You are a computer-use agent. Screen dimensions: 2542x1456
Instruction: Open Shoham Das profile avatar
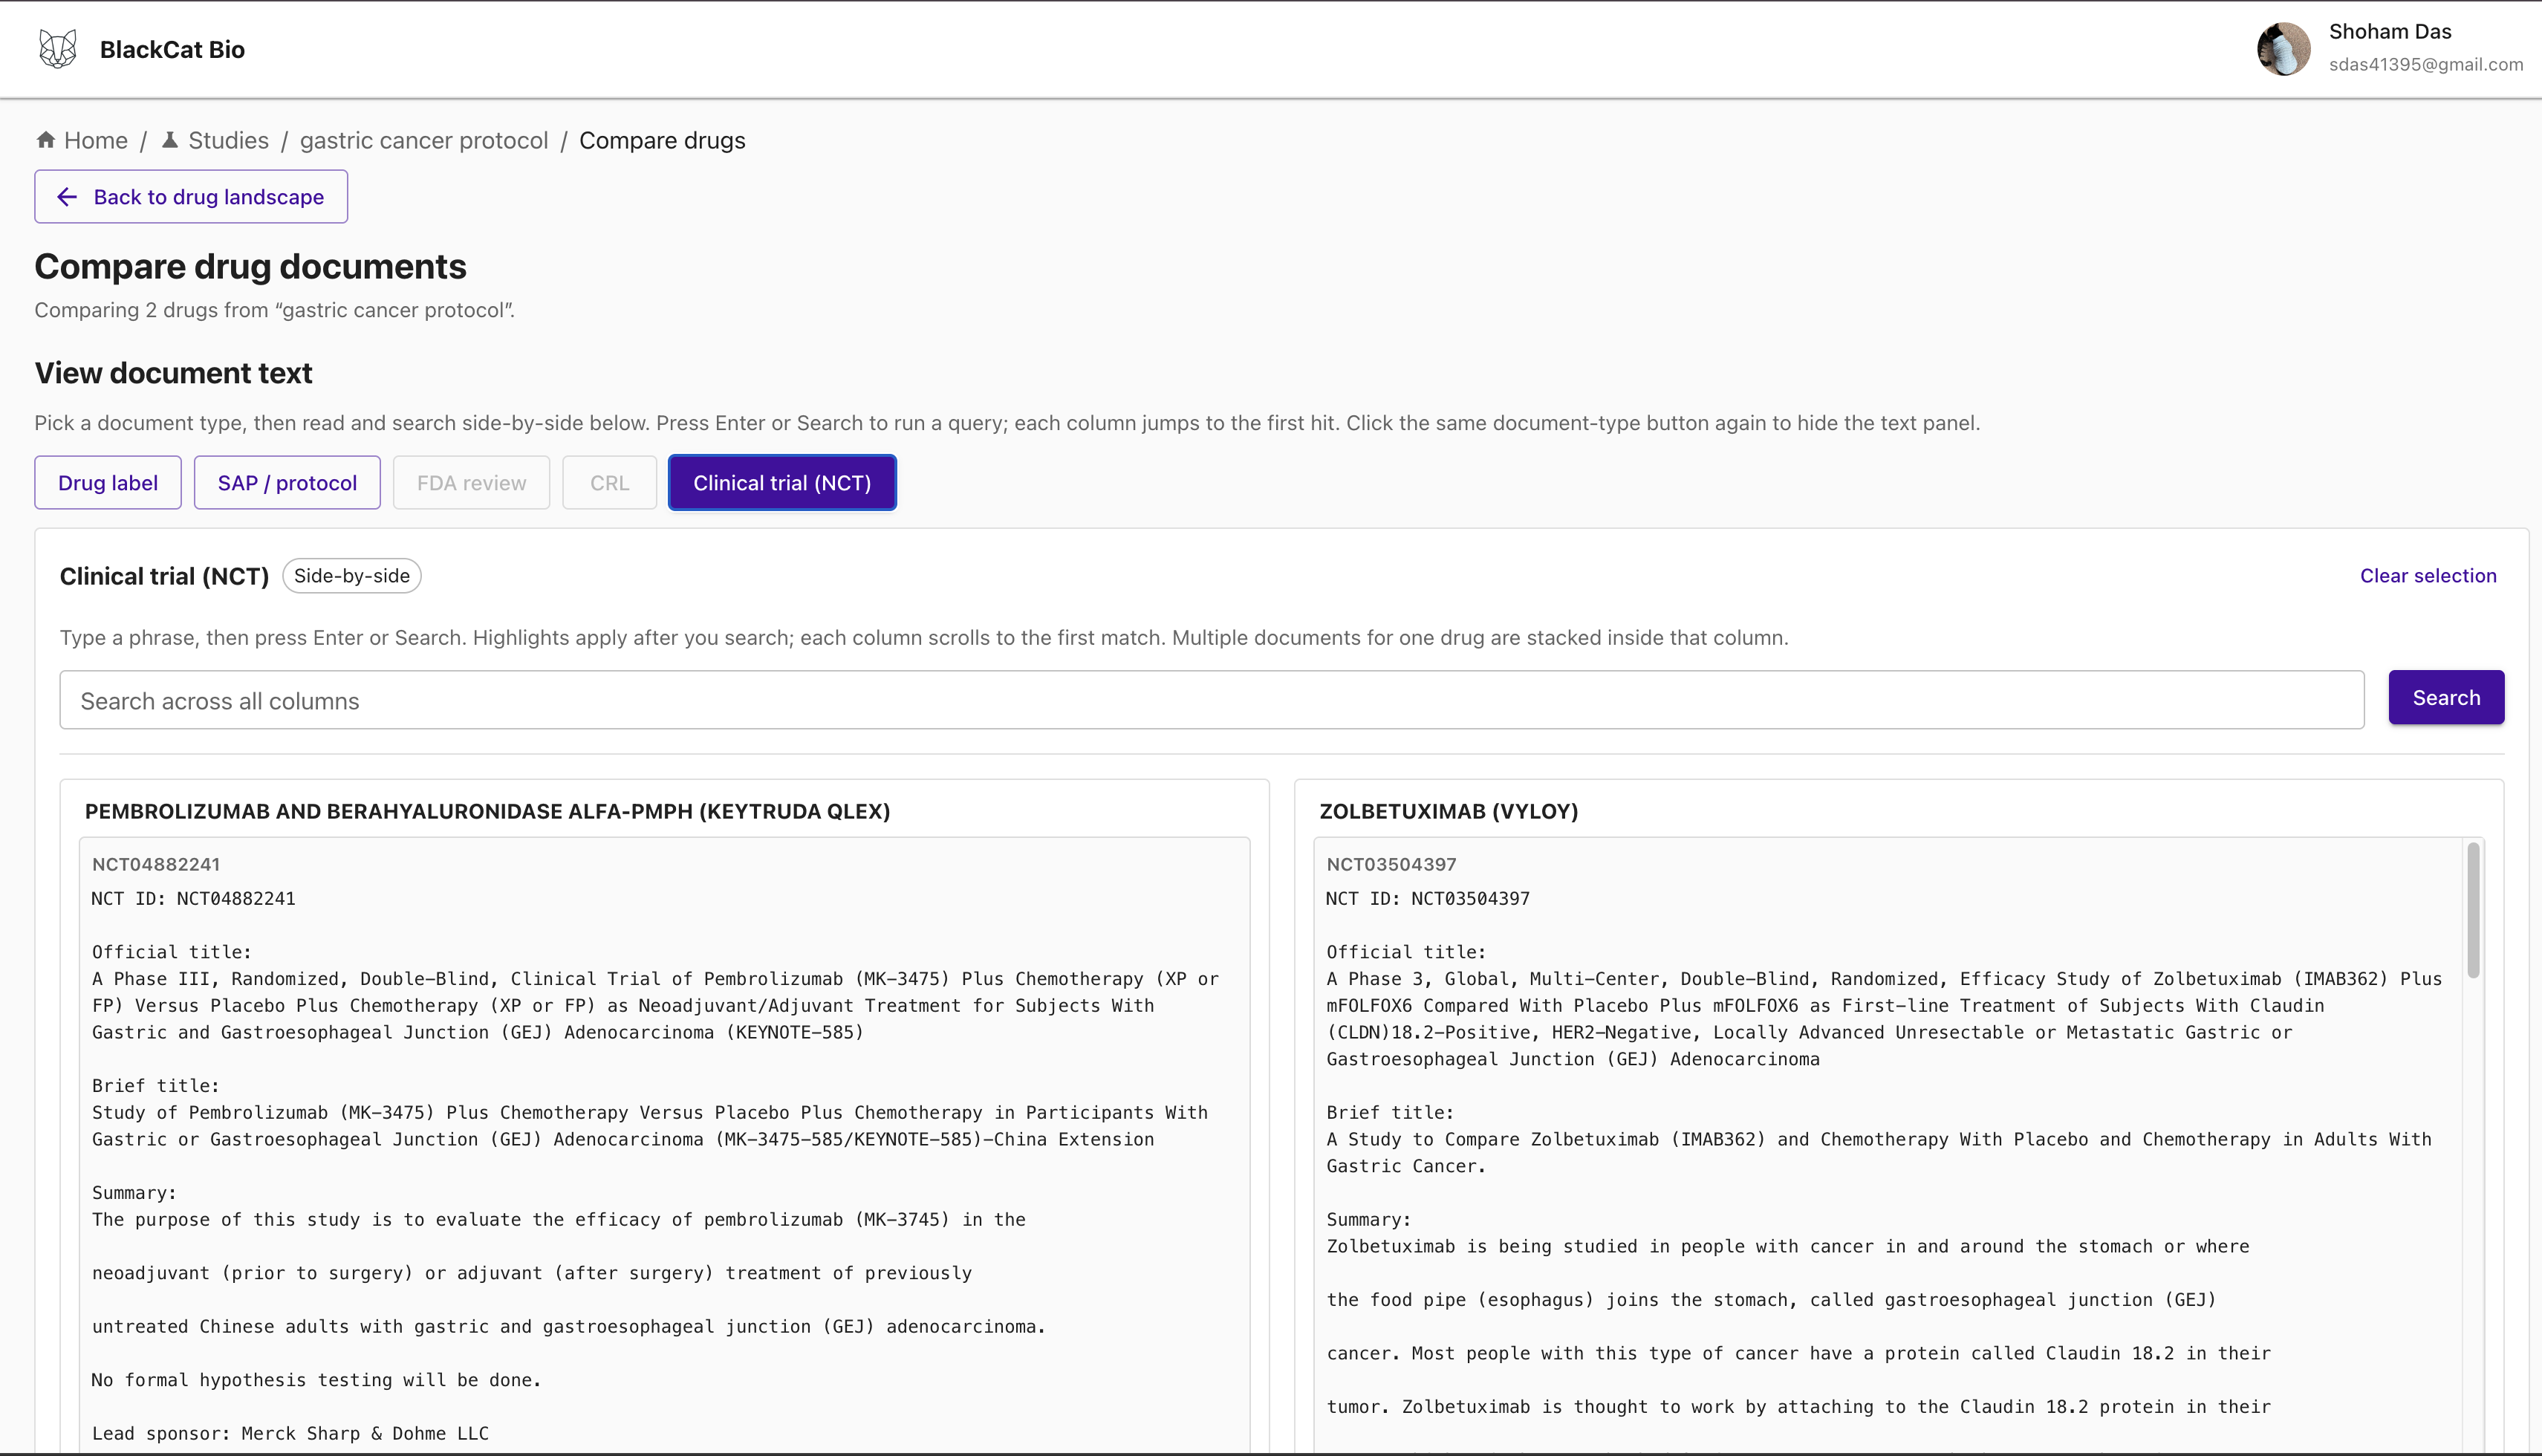tap(2283, 49)
